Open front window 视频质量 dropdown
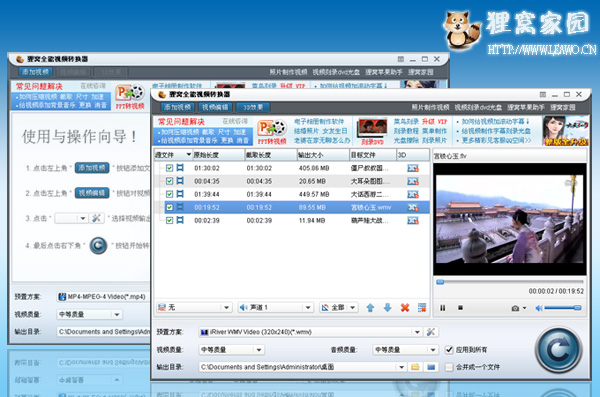 coord(259,350)
